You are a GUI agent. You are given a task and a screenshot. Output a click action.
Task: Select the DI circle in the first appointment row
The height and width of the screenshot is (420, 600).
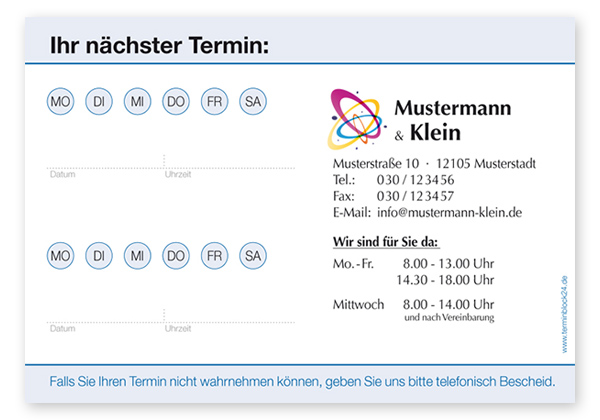point(99,102)
